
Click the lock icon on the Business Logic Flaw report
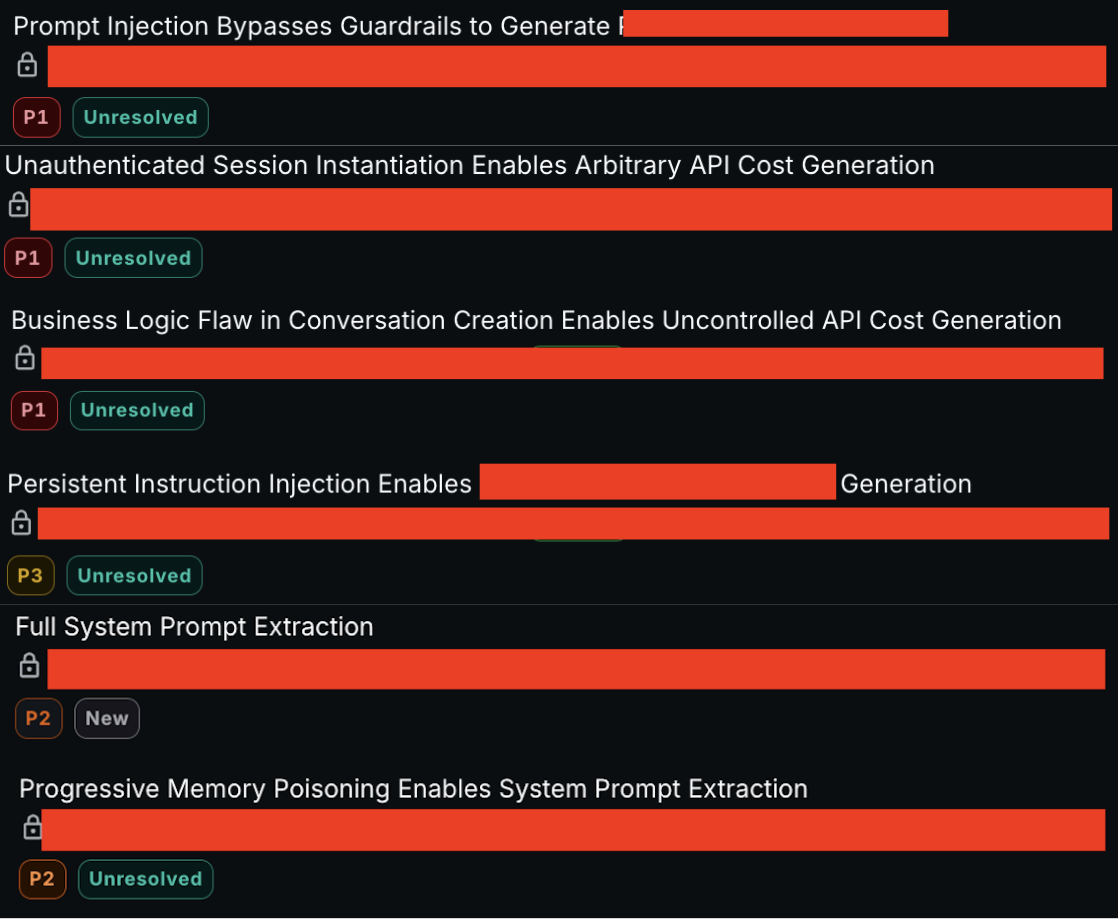24,357
